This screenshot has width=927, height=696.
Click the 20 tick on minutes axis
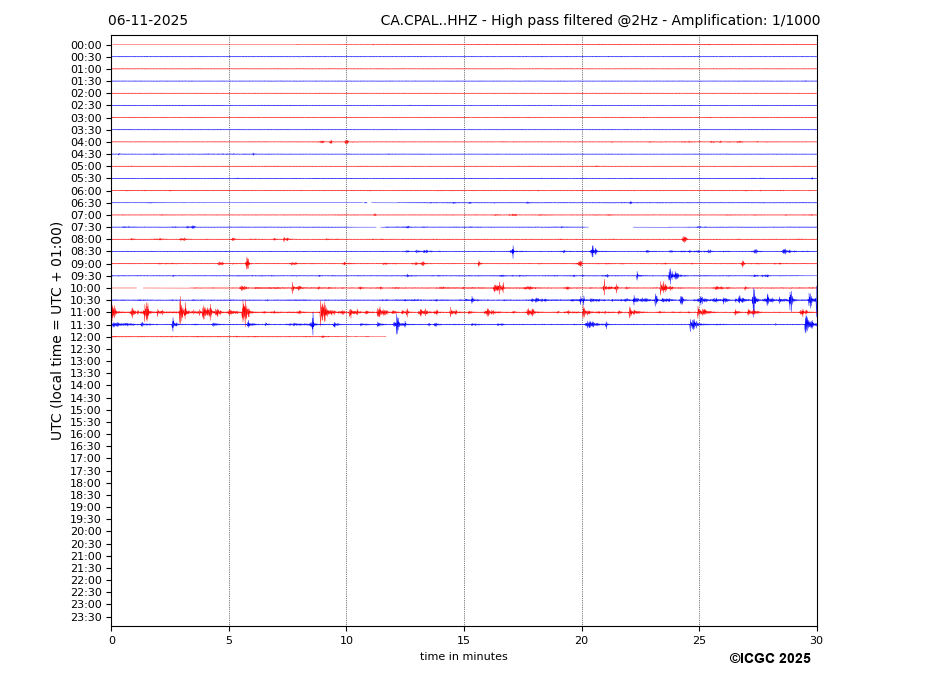tap(581, 640)
